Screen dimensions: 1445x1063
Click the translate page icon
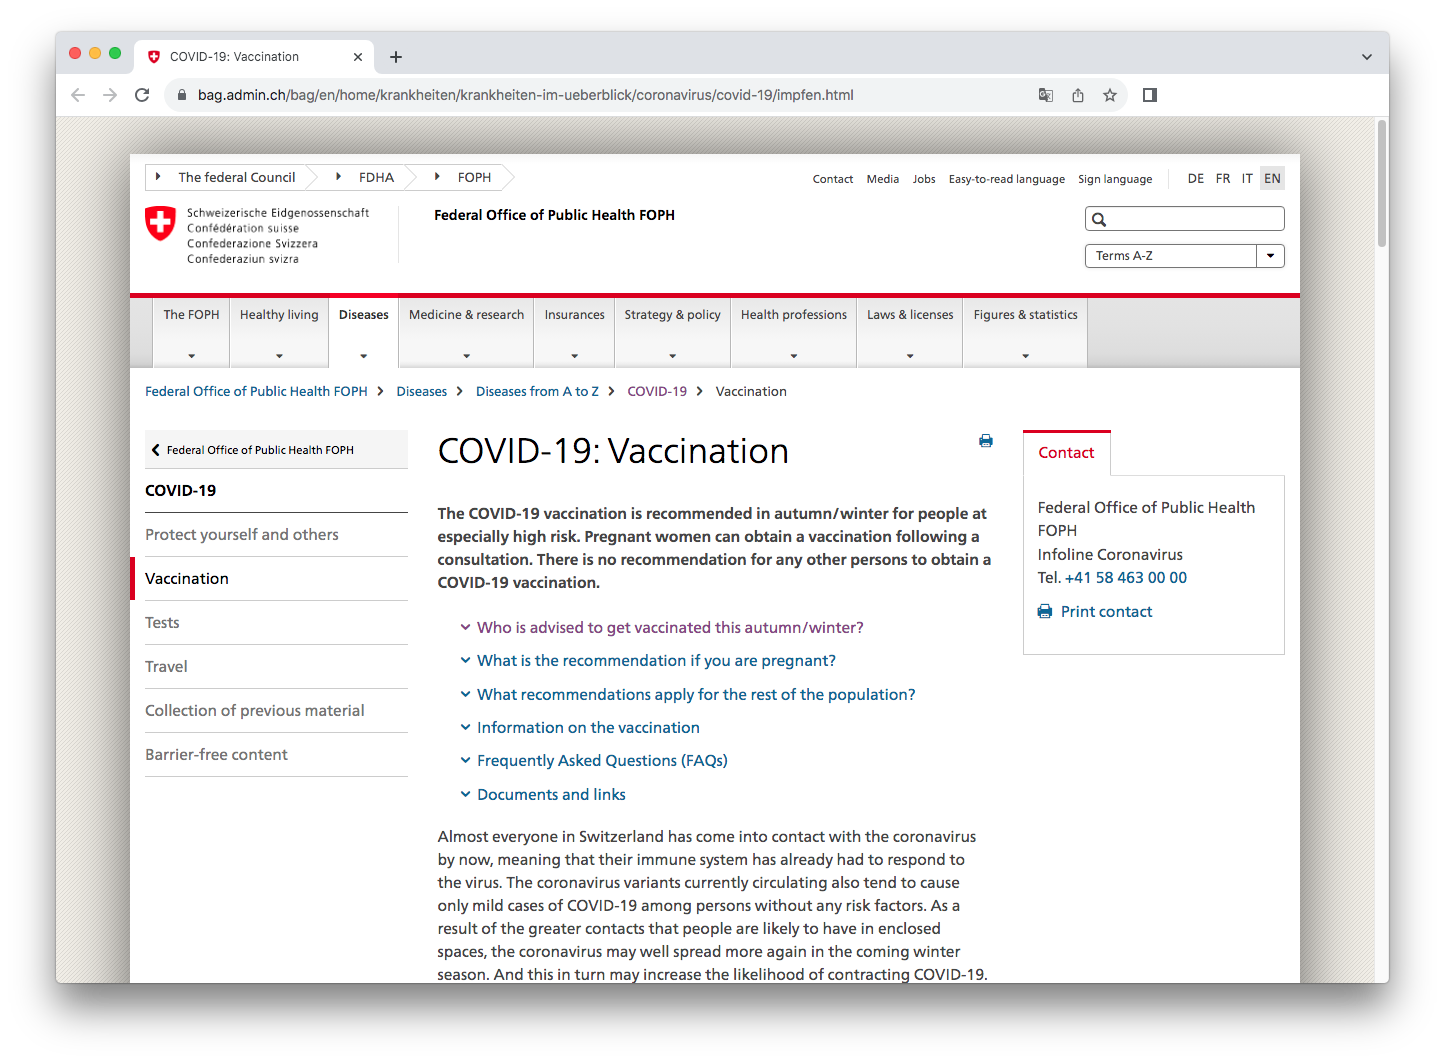click(1046, 95)
